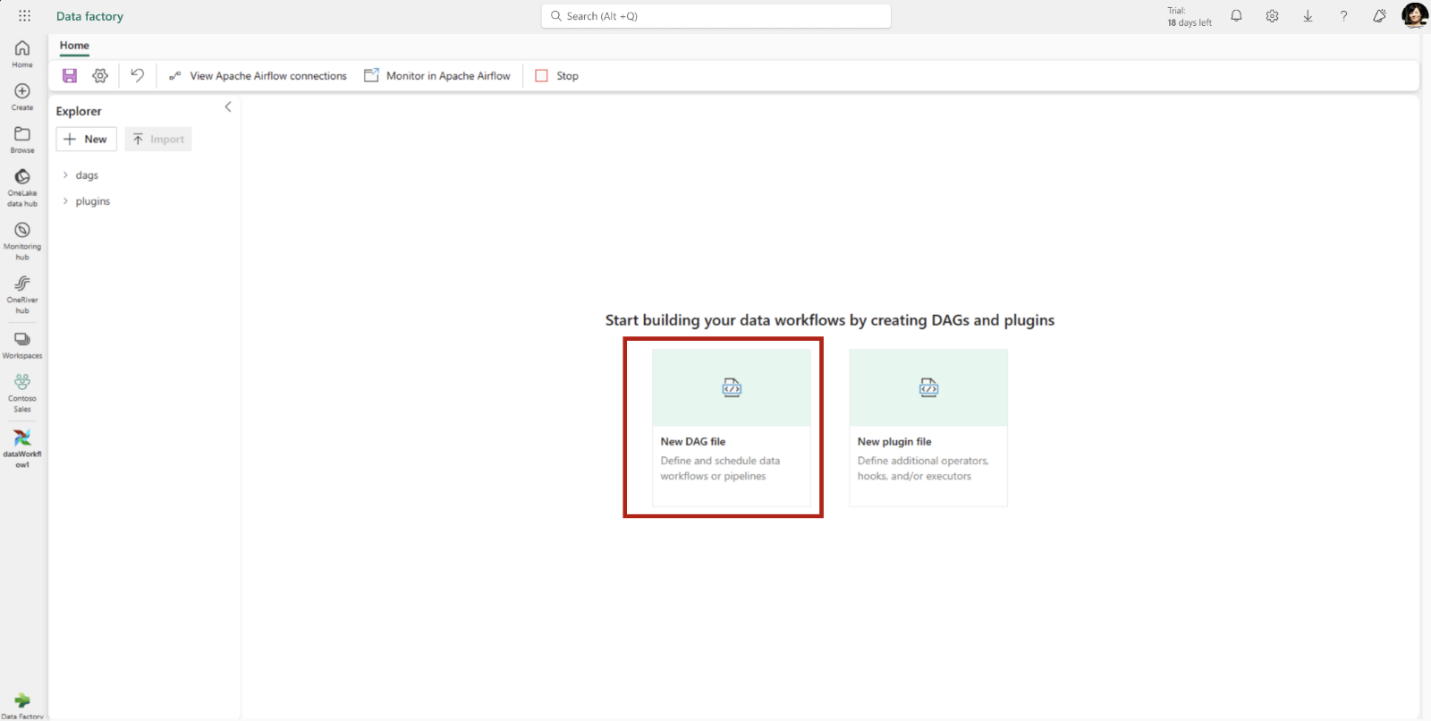
Task: Click the Search box
Action: click(716, 16)
